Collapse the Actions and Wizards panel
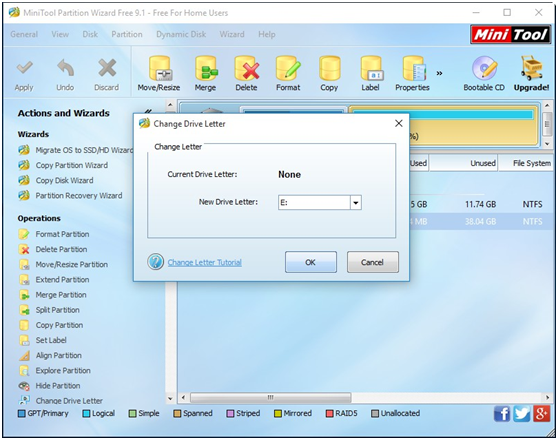This screenshot has width=558, height=440. click(148, 111)
